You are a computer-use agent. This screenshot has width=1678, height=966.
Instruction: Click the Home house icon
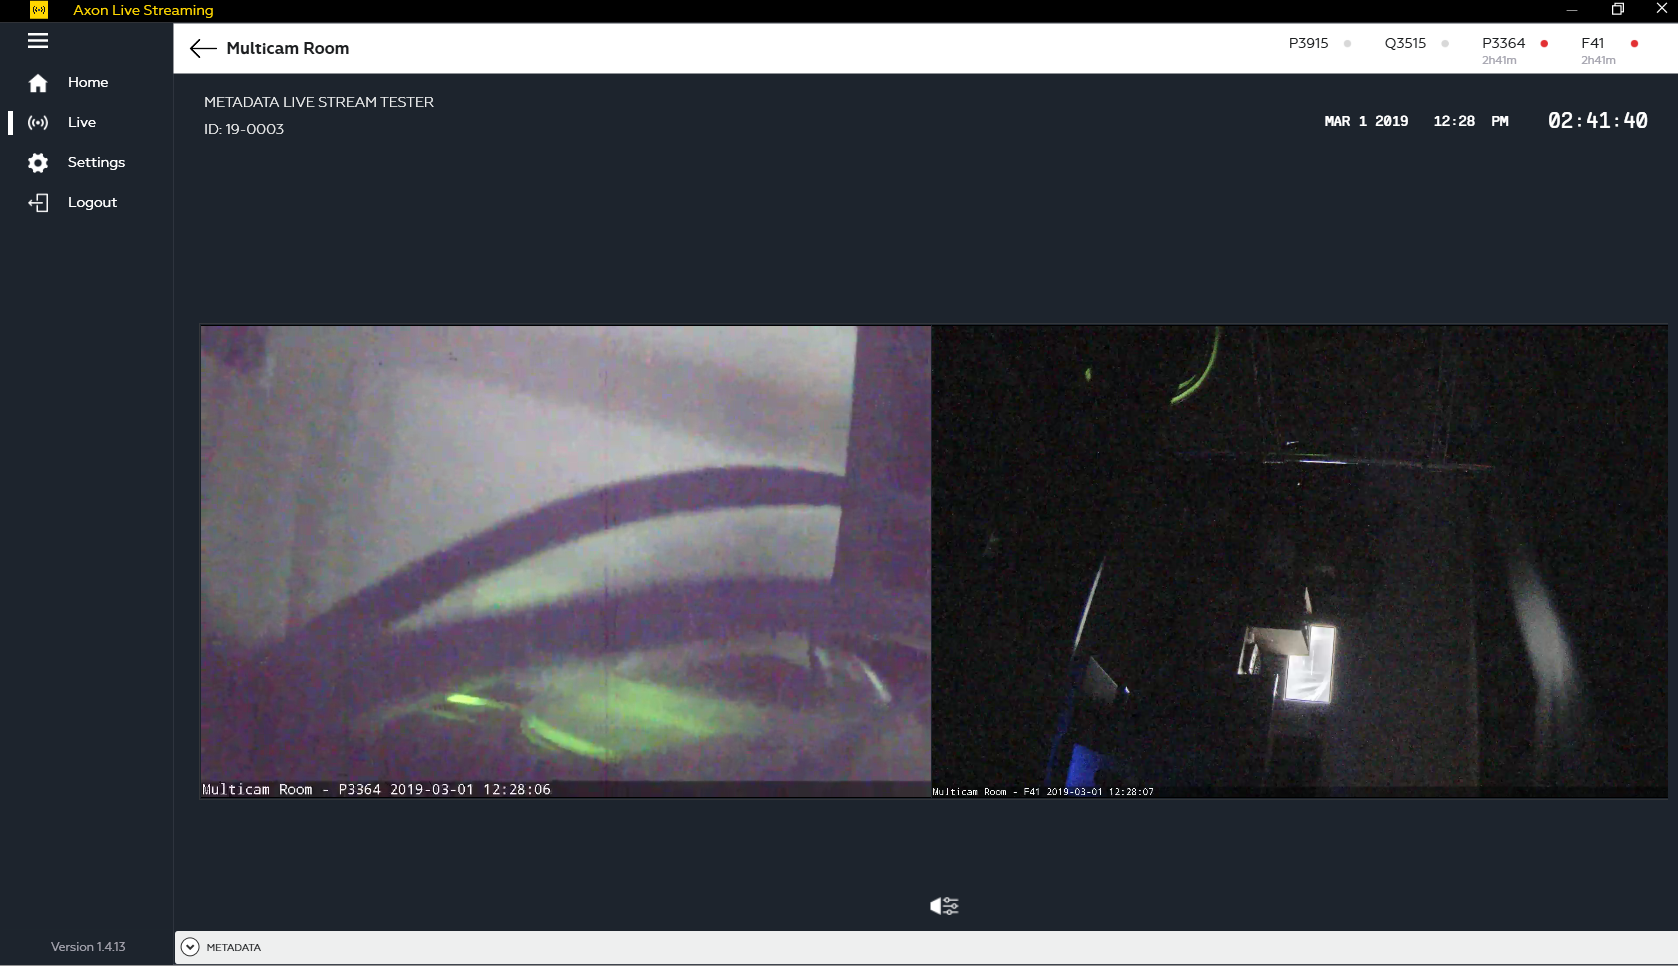pyautogui.click(x=38, y=83)
